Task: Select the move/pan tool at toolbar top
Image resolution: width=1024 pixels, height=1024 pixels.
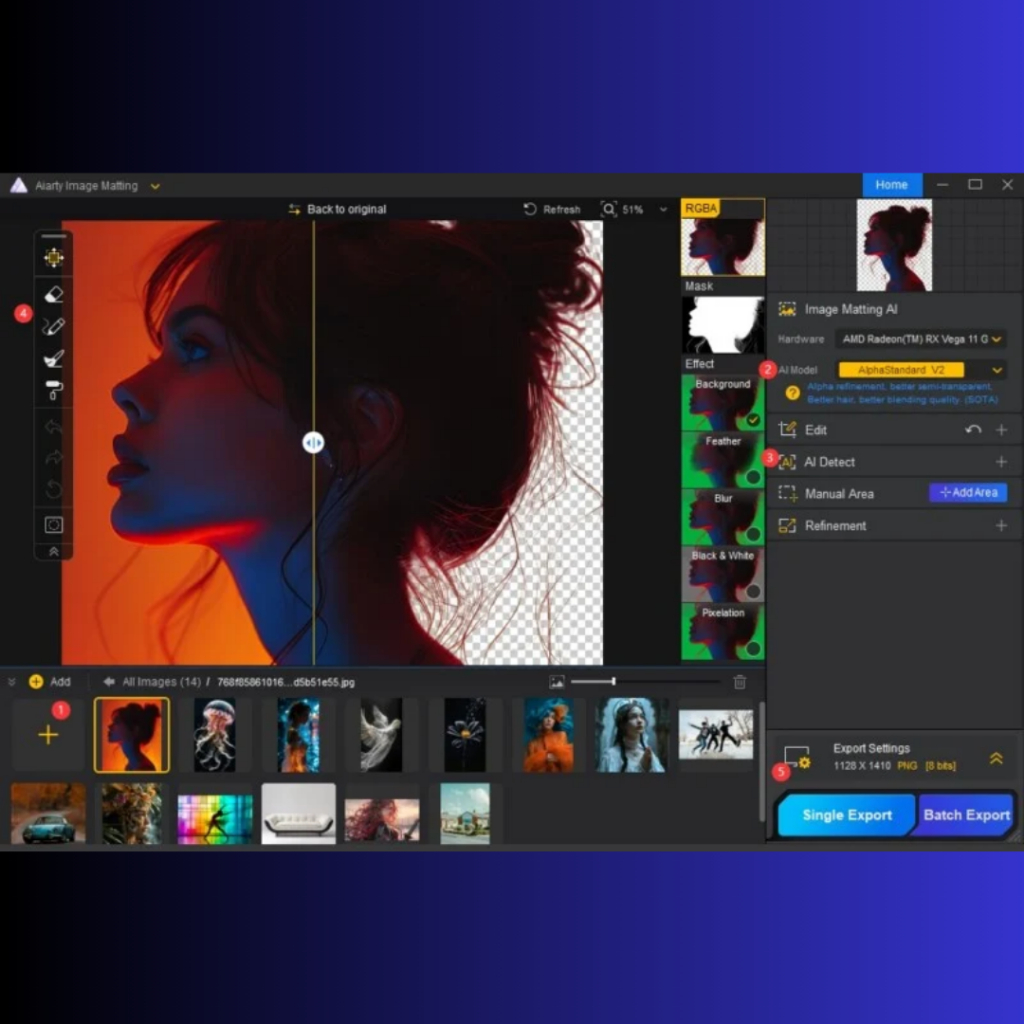Action: (54, 258)
